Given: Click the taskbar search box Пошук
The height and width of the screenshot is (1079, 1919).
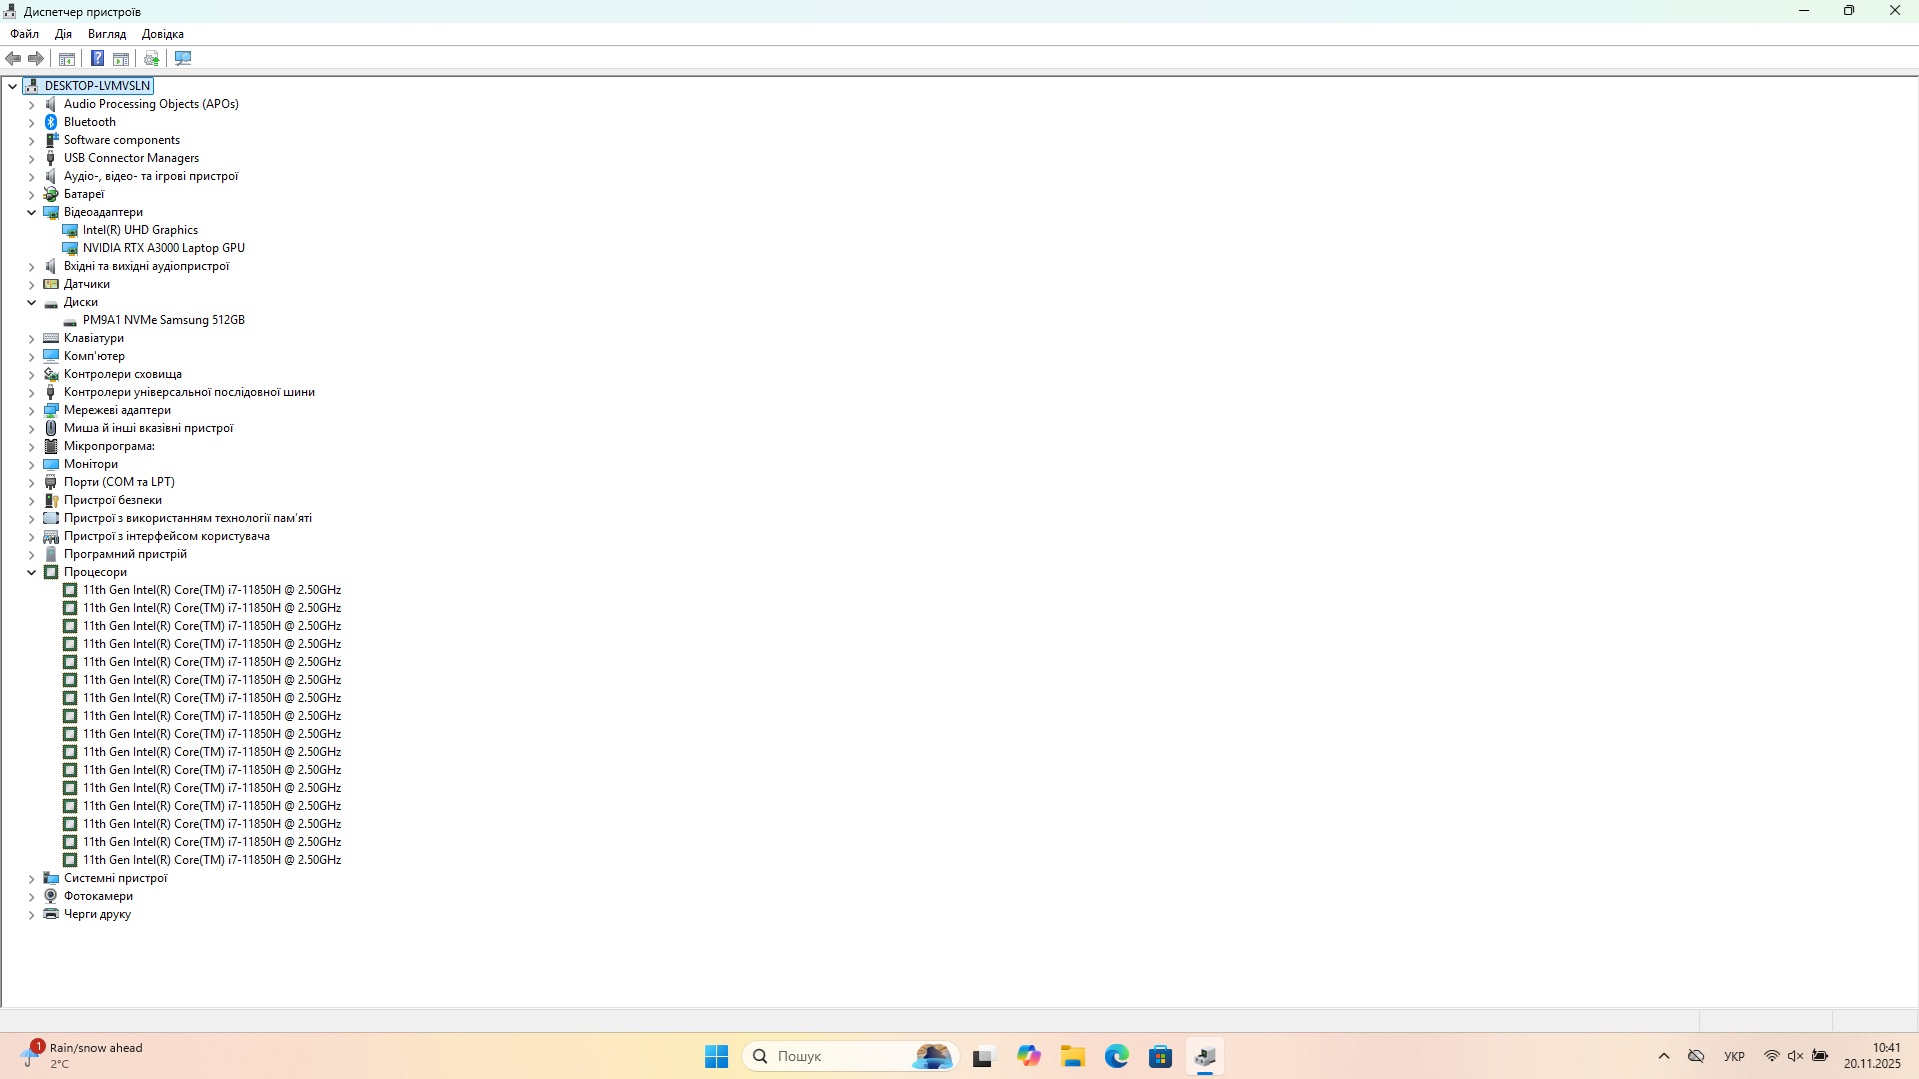Looking at the screenshot, I should point(830,1056).
